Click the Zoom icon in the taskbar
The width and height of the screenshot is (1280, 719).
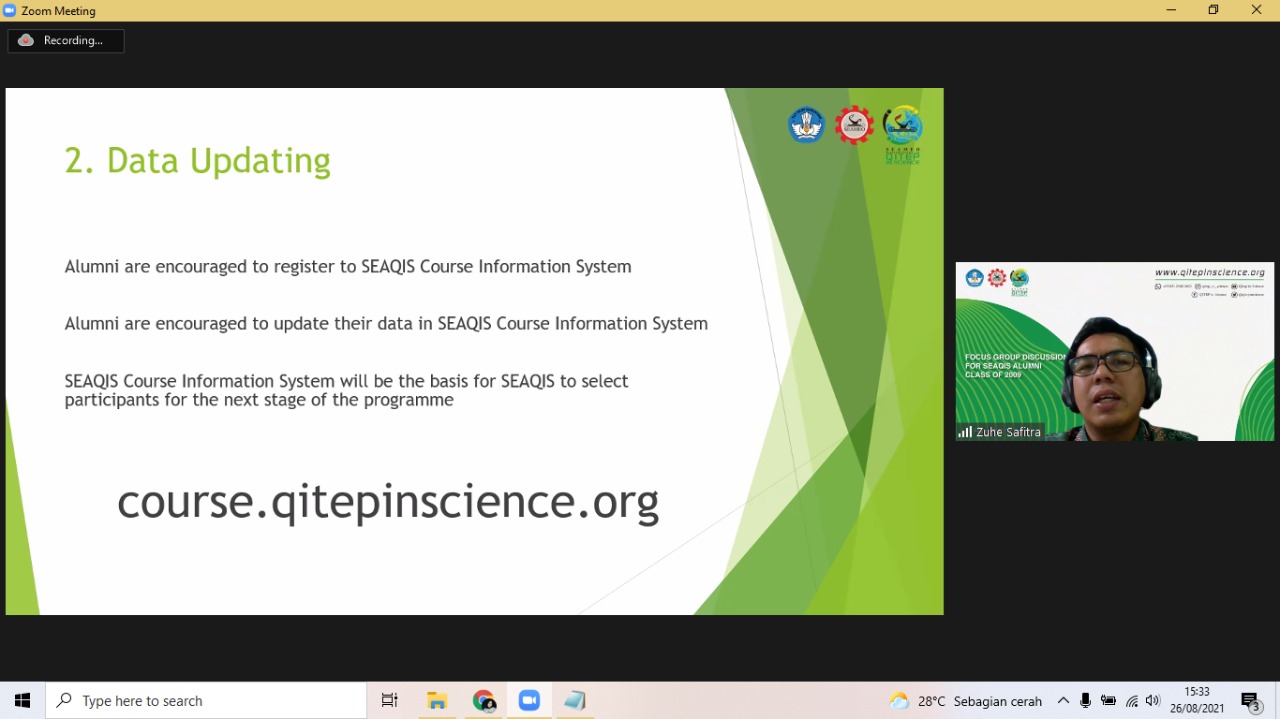[529, 701]
